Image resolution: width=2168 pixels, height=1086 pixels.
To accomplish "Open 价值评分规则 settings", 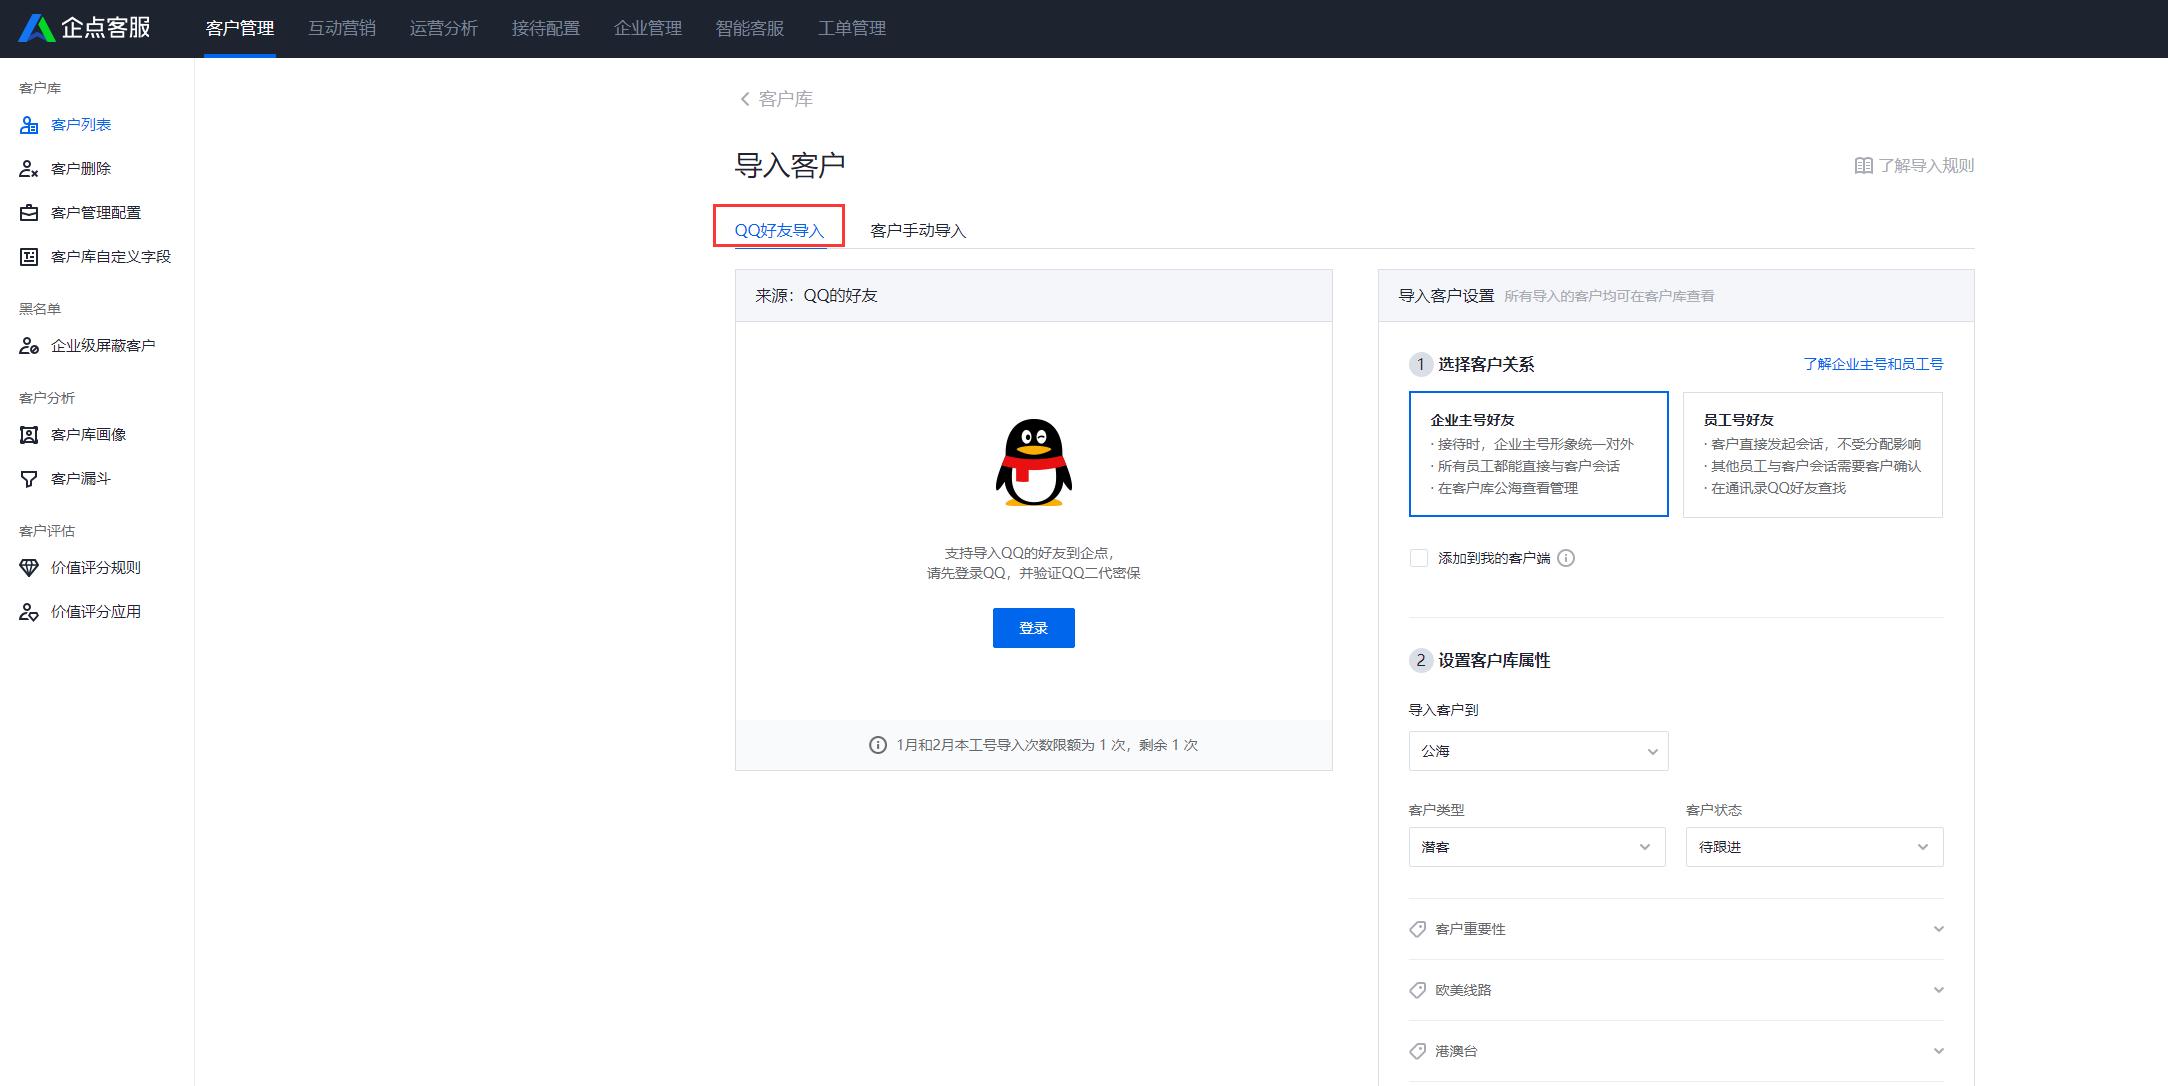I will pos(94,567).
